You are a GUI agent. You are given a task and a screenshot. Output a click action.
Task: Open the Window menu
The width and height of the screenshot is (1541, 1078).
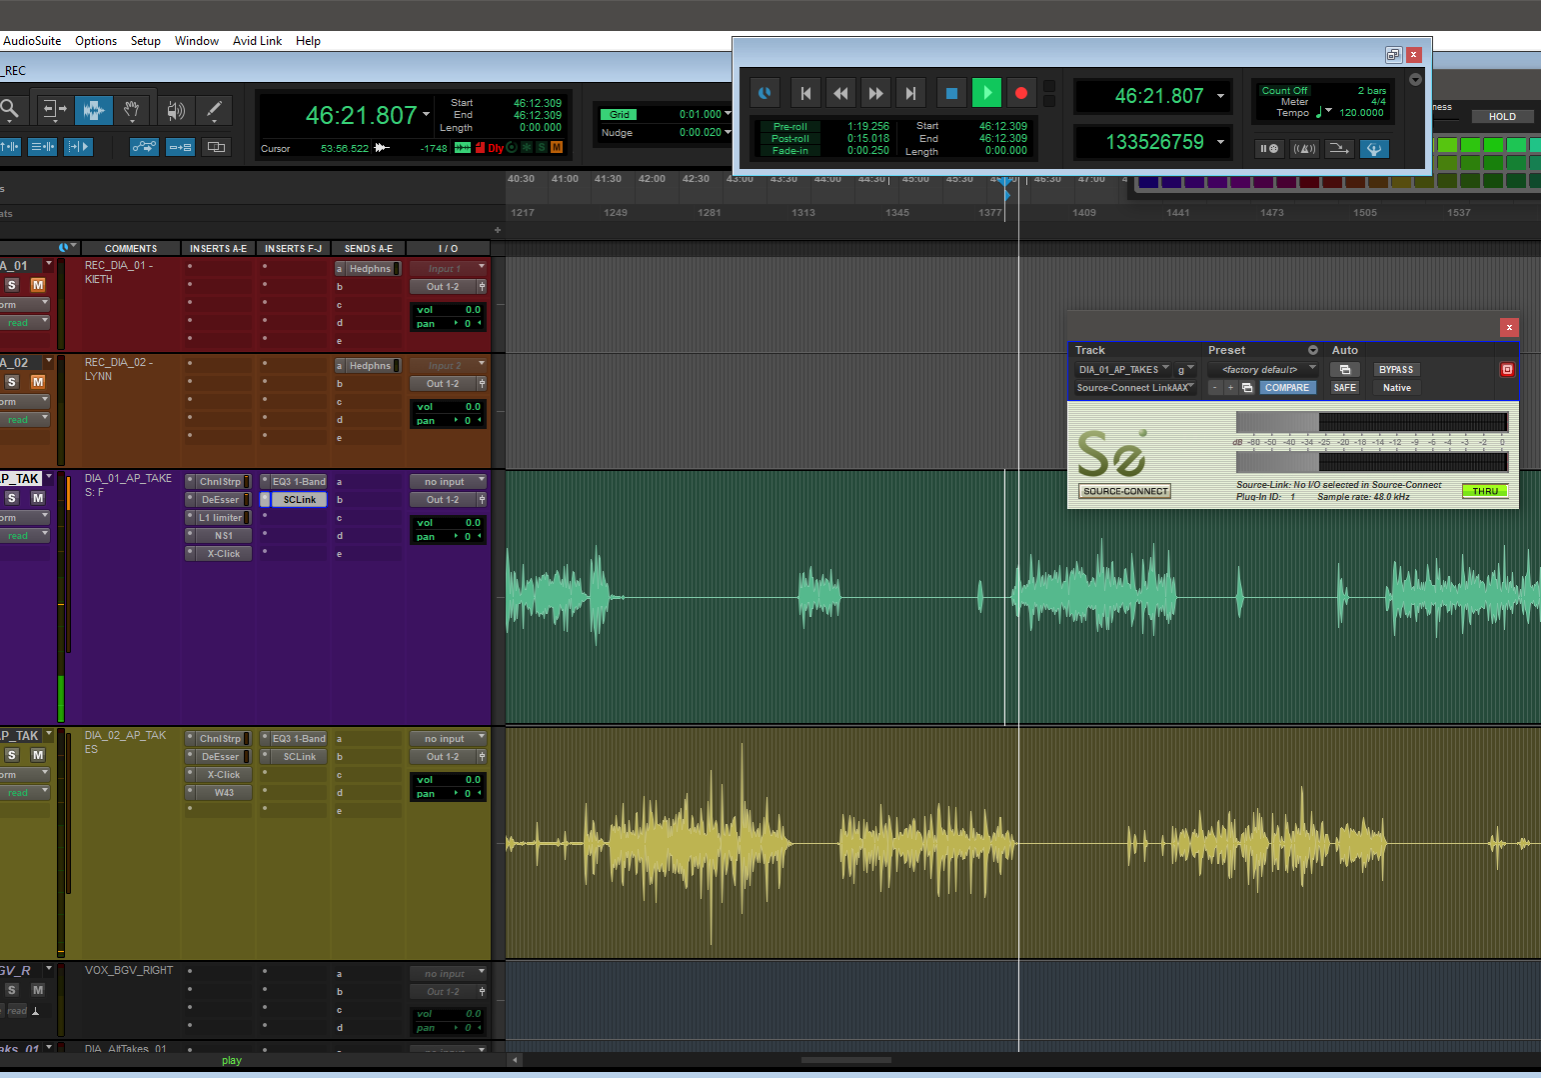pyautogui.click(x=197, y=41)
